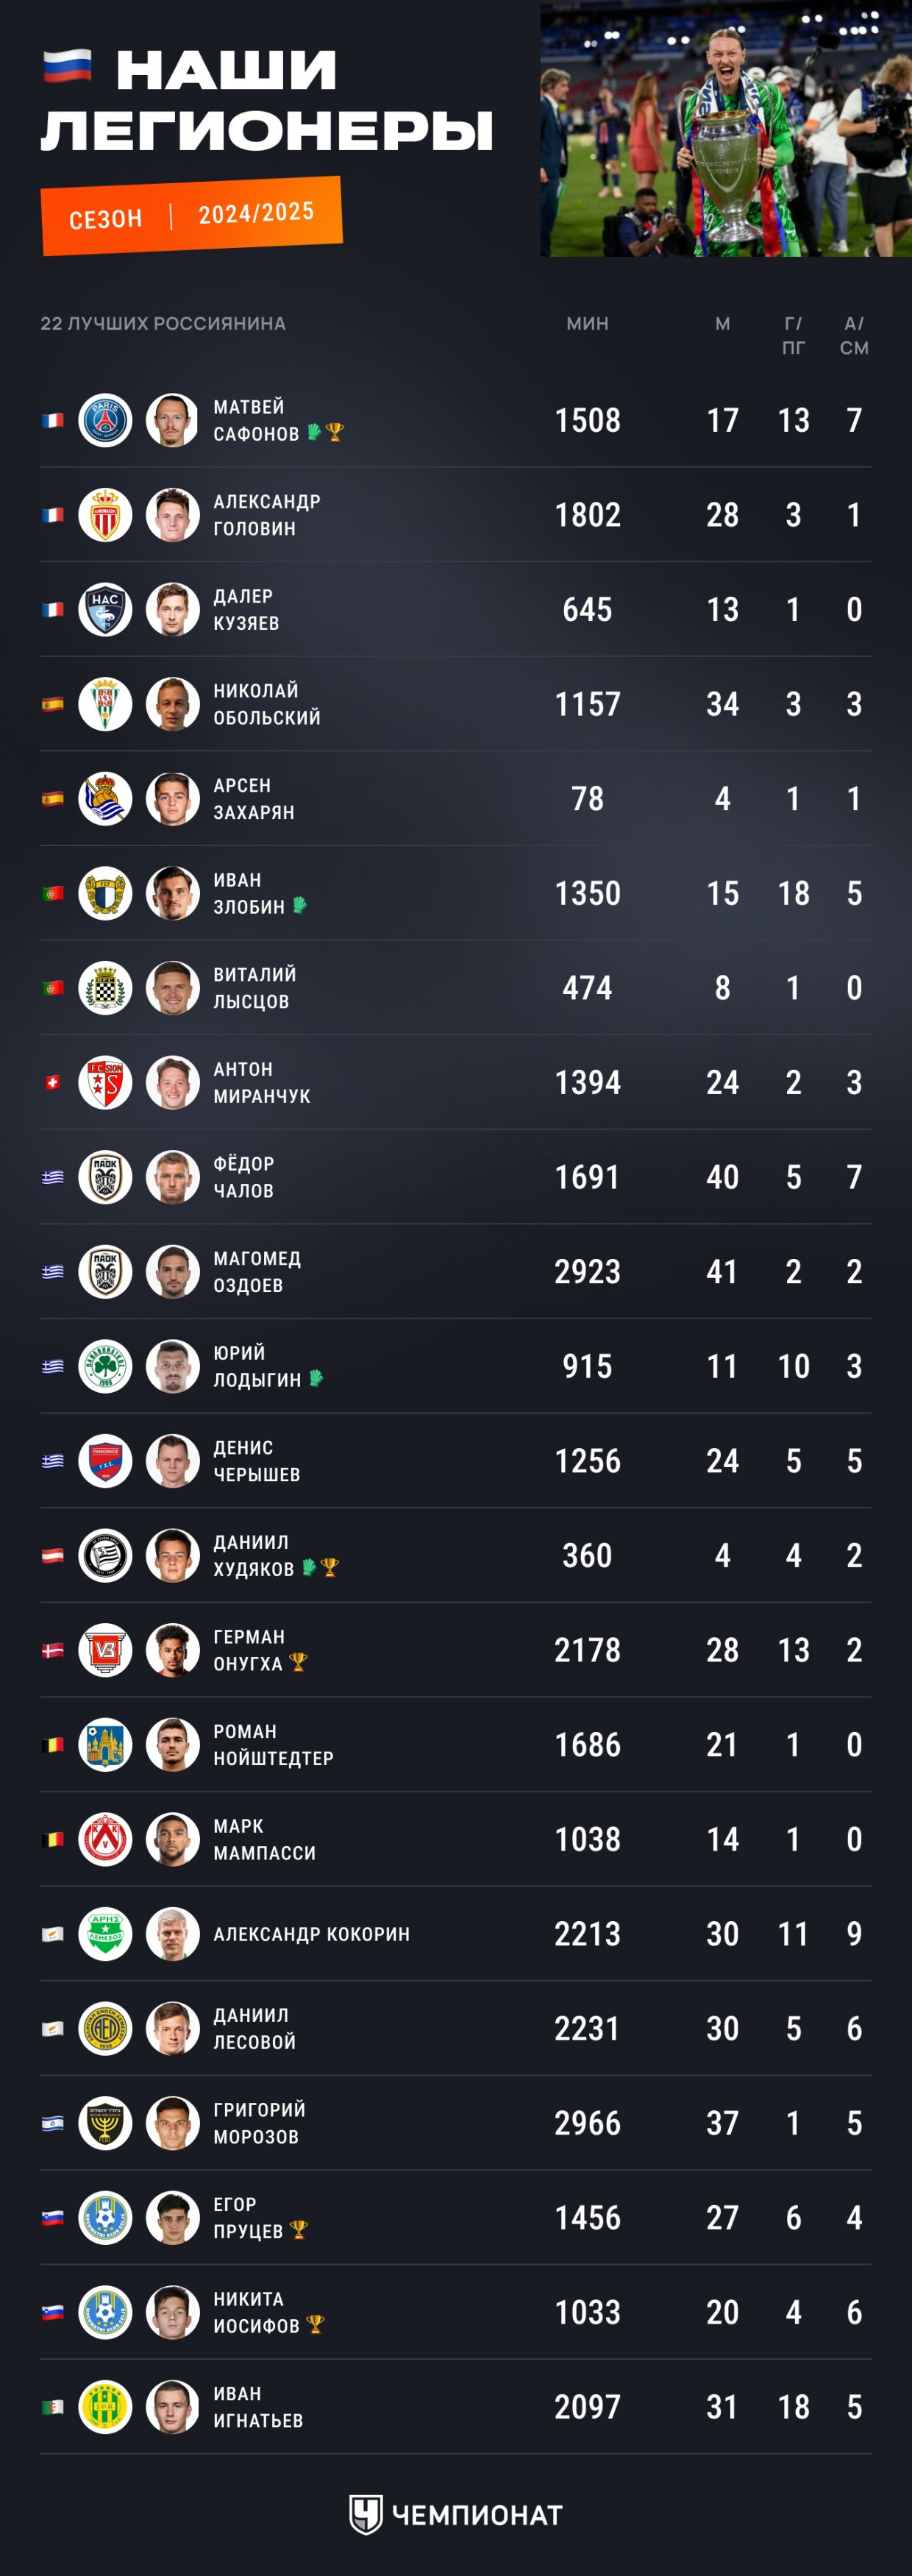
Task: Click the Real Sociedad club crest
Action: (x=105, y=799)
